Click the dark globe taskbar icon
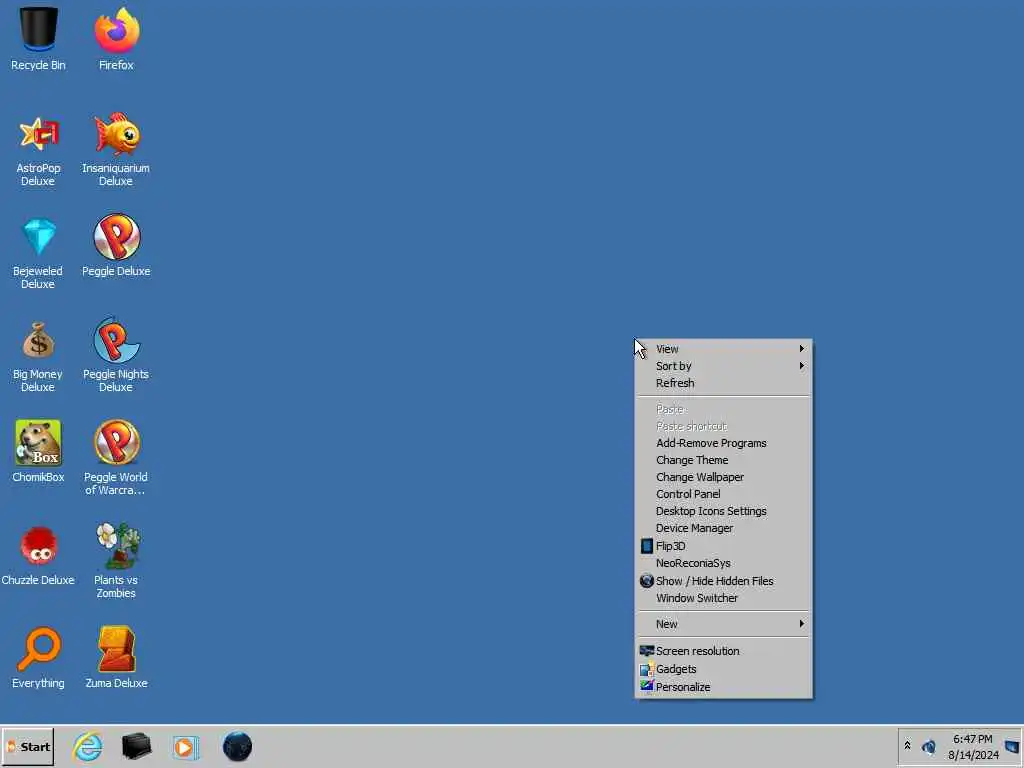Viewport: 1024px width, 768px height. pos(237,746)
